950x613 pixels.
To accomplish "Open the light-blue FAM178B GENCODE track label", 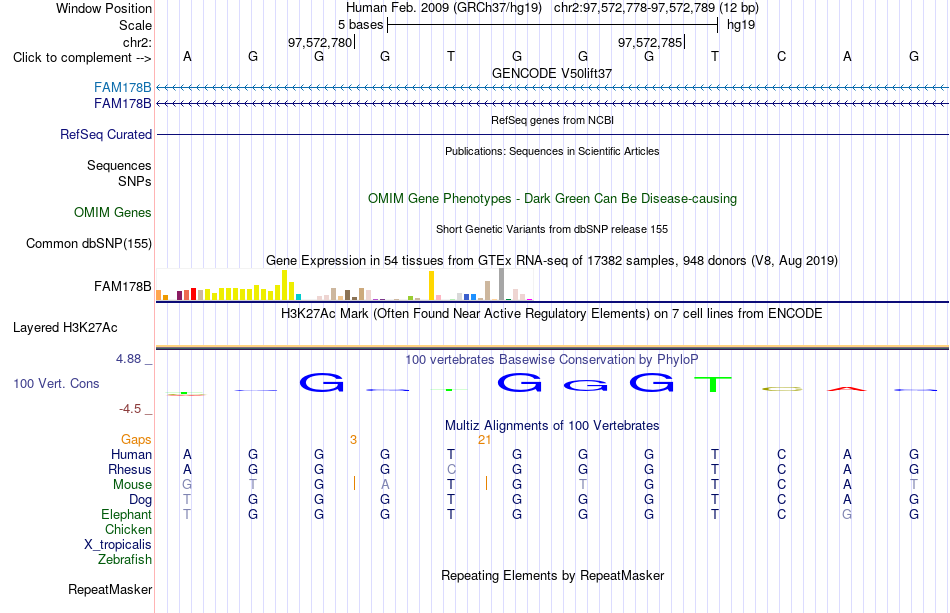I will point(122,88).
